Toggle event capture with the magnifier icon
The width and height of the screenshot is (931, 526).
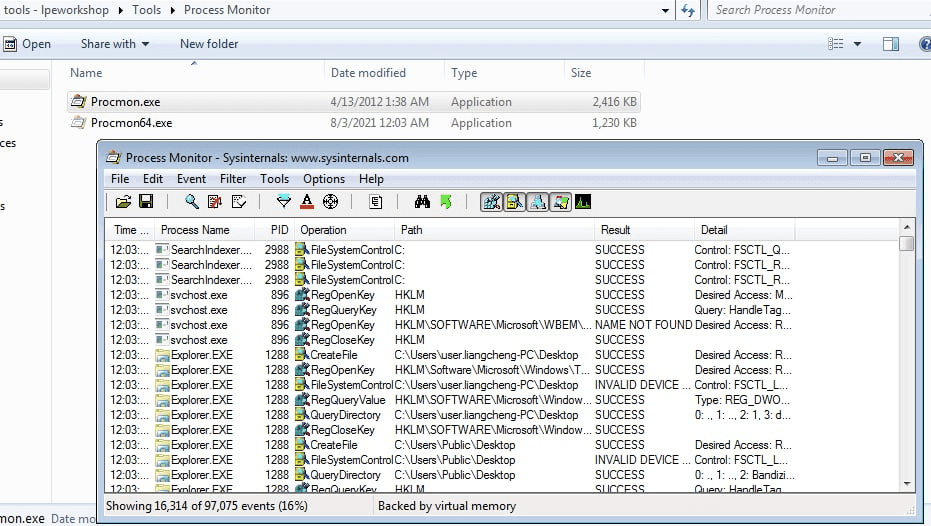coord(192,202)
